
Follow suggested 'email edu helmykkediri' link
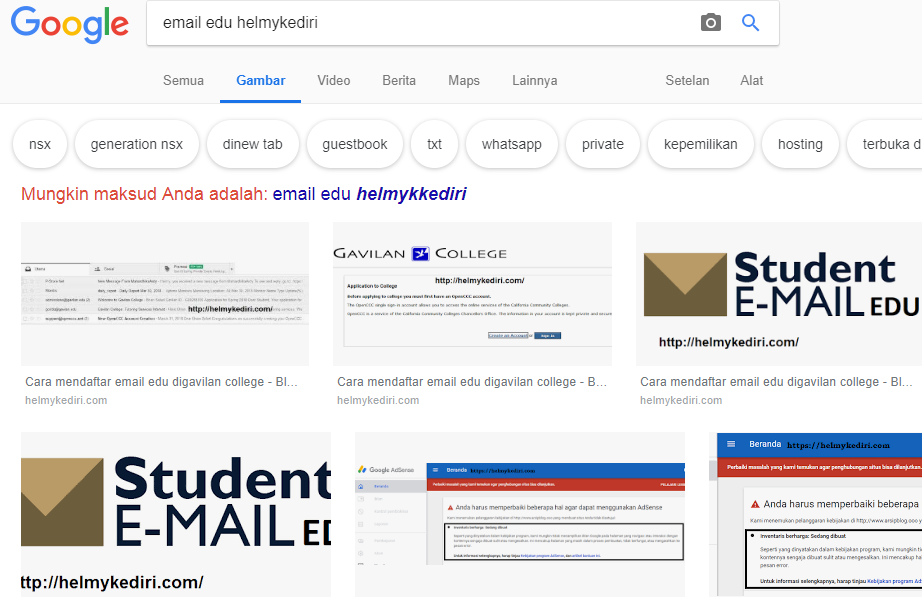pos(369,194)
